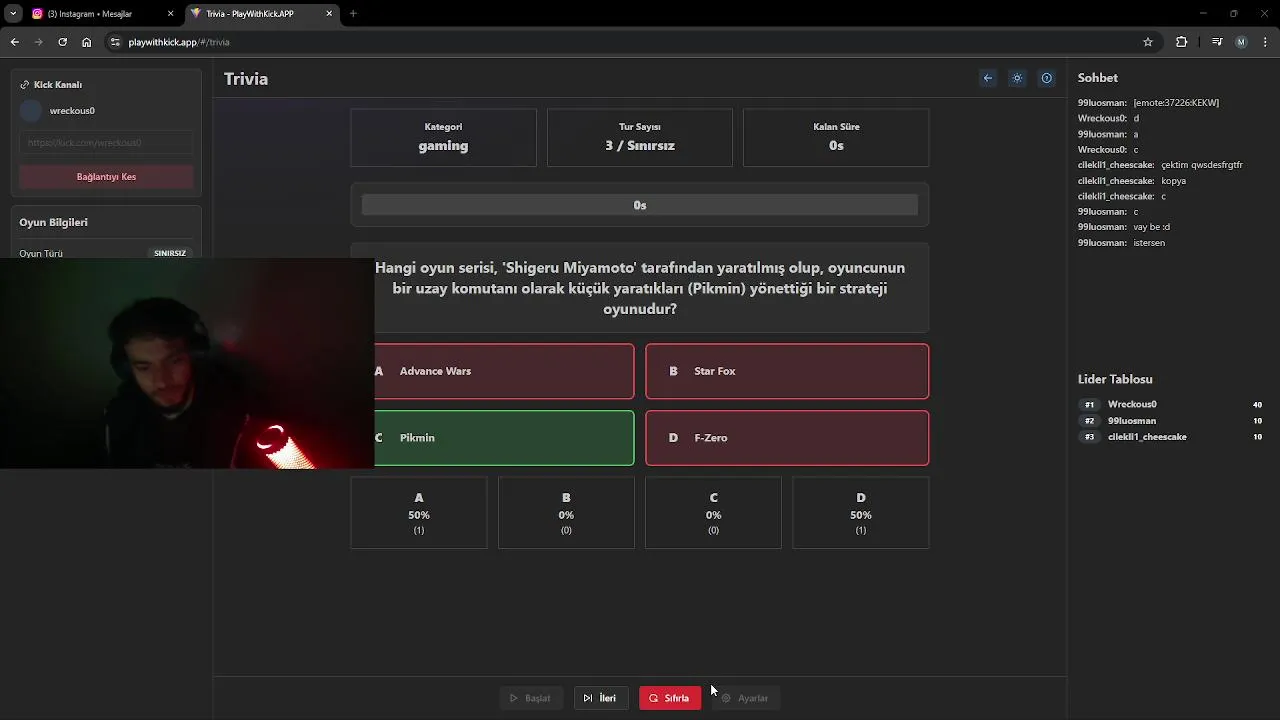The width and height of the screenshot is (1280, 720).
Task: Reload the page with refresh icon
Action: coord(62,42)
